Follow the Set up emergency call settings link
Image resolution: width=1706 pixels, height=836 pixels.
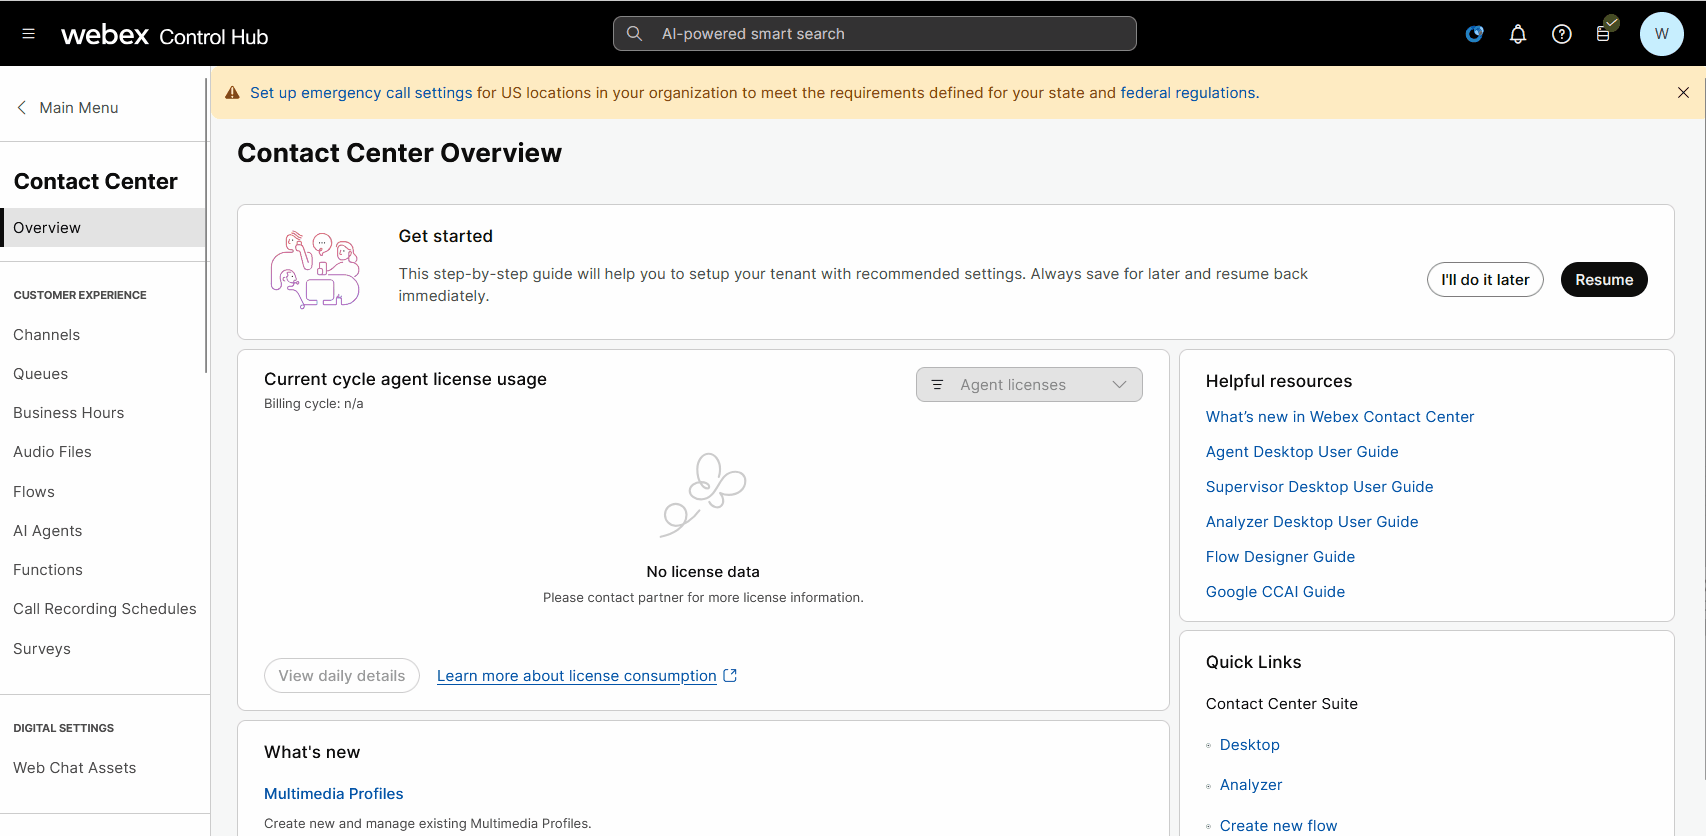[x=360, y=93]
